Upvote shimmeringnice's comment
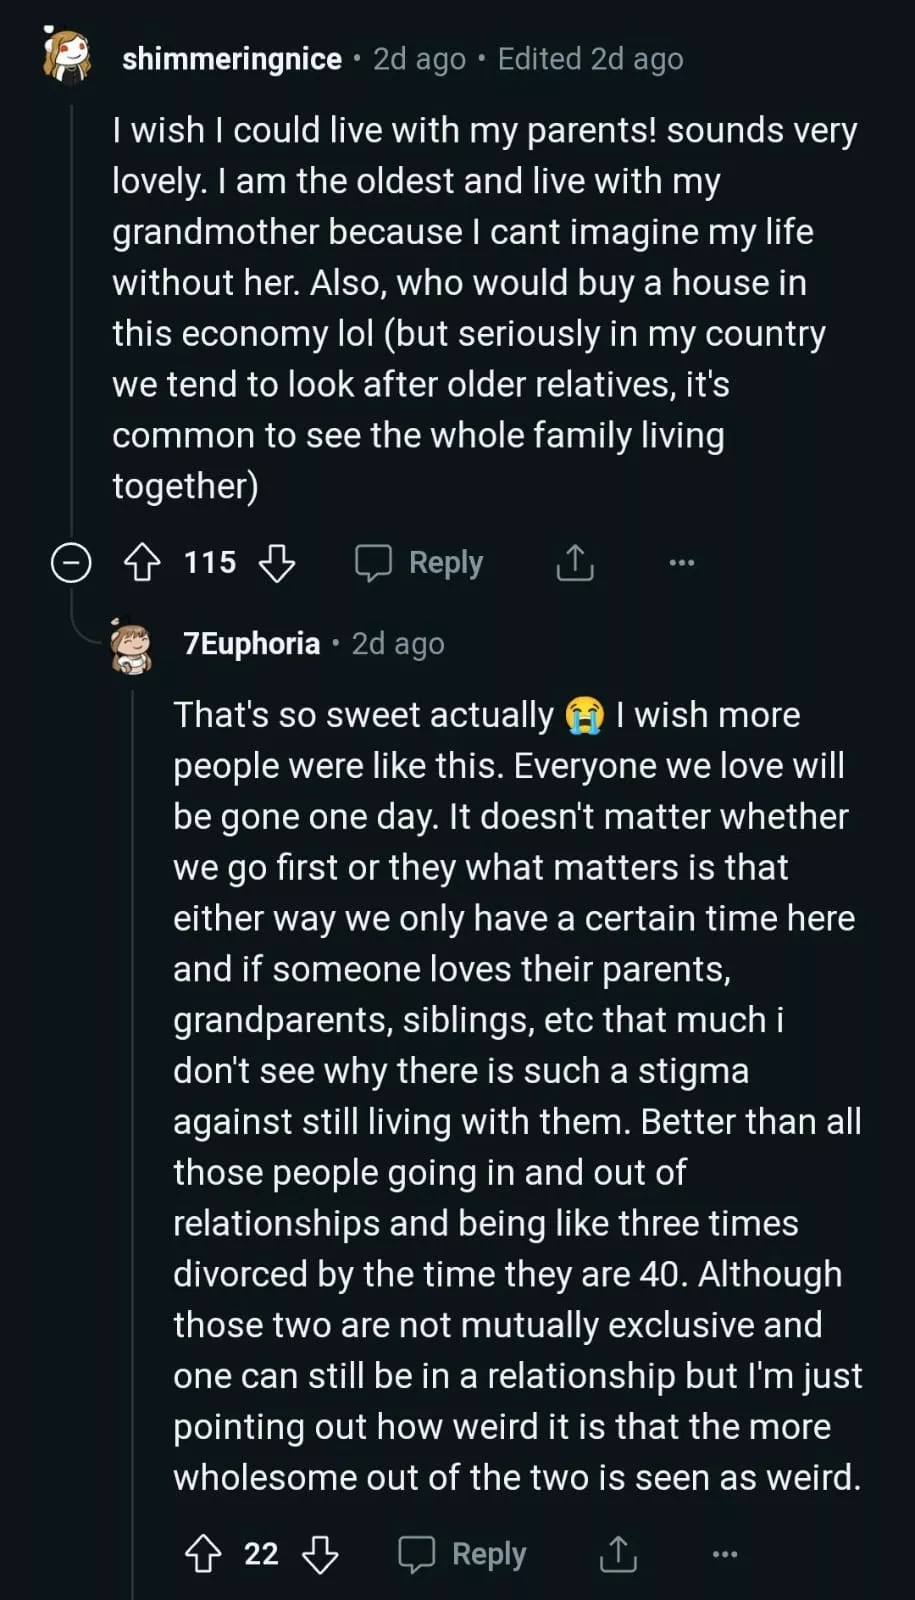Image resolution: width=915 pixels, height=1600 pixels. coord(142,563)
